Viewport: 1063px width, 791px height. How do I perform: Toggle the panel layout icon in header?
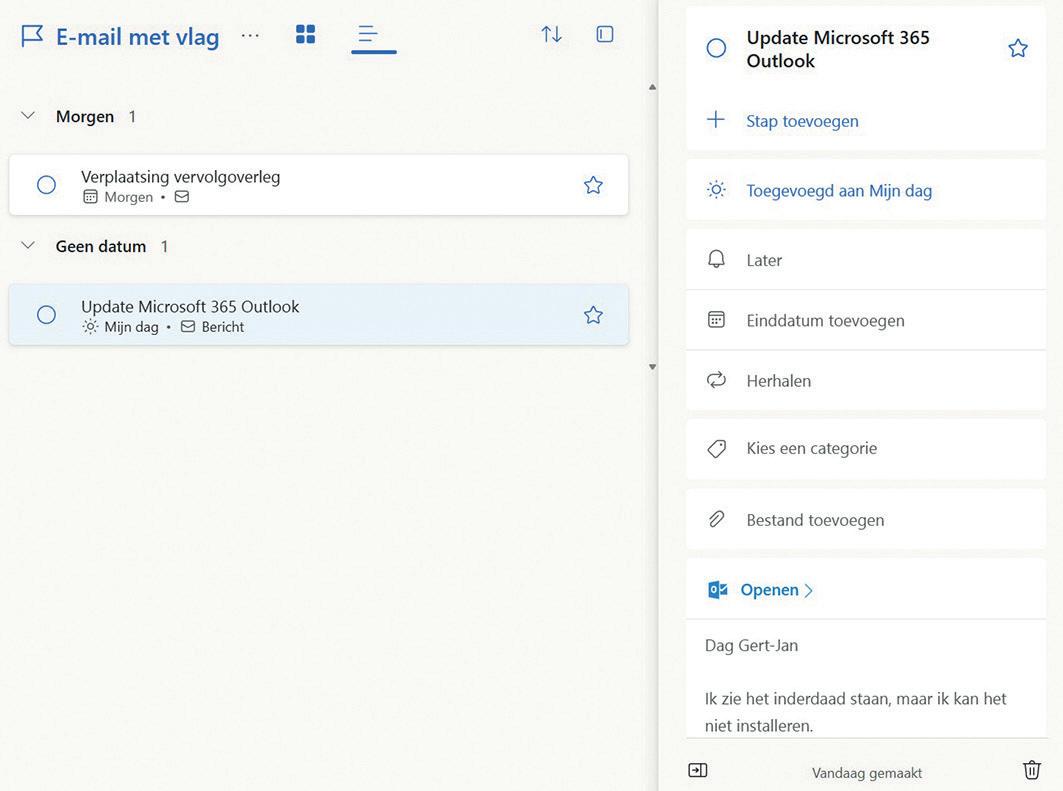(x=605, y=34)
